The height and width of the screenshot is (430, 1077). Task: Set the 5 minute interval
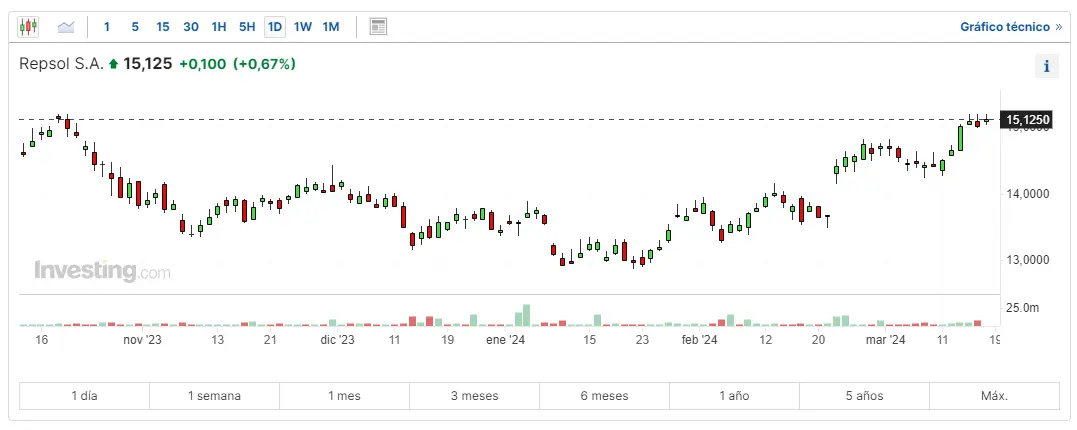point(135,27)
